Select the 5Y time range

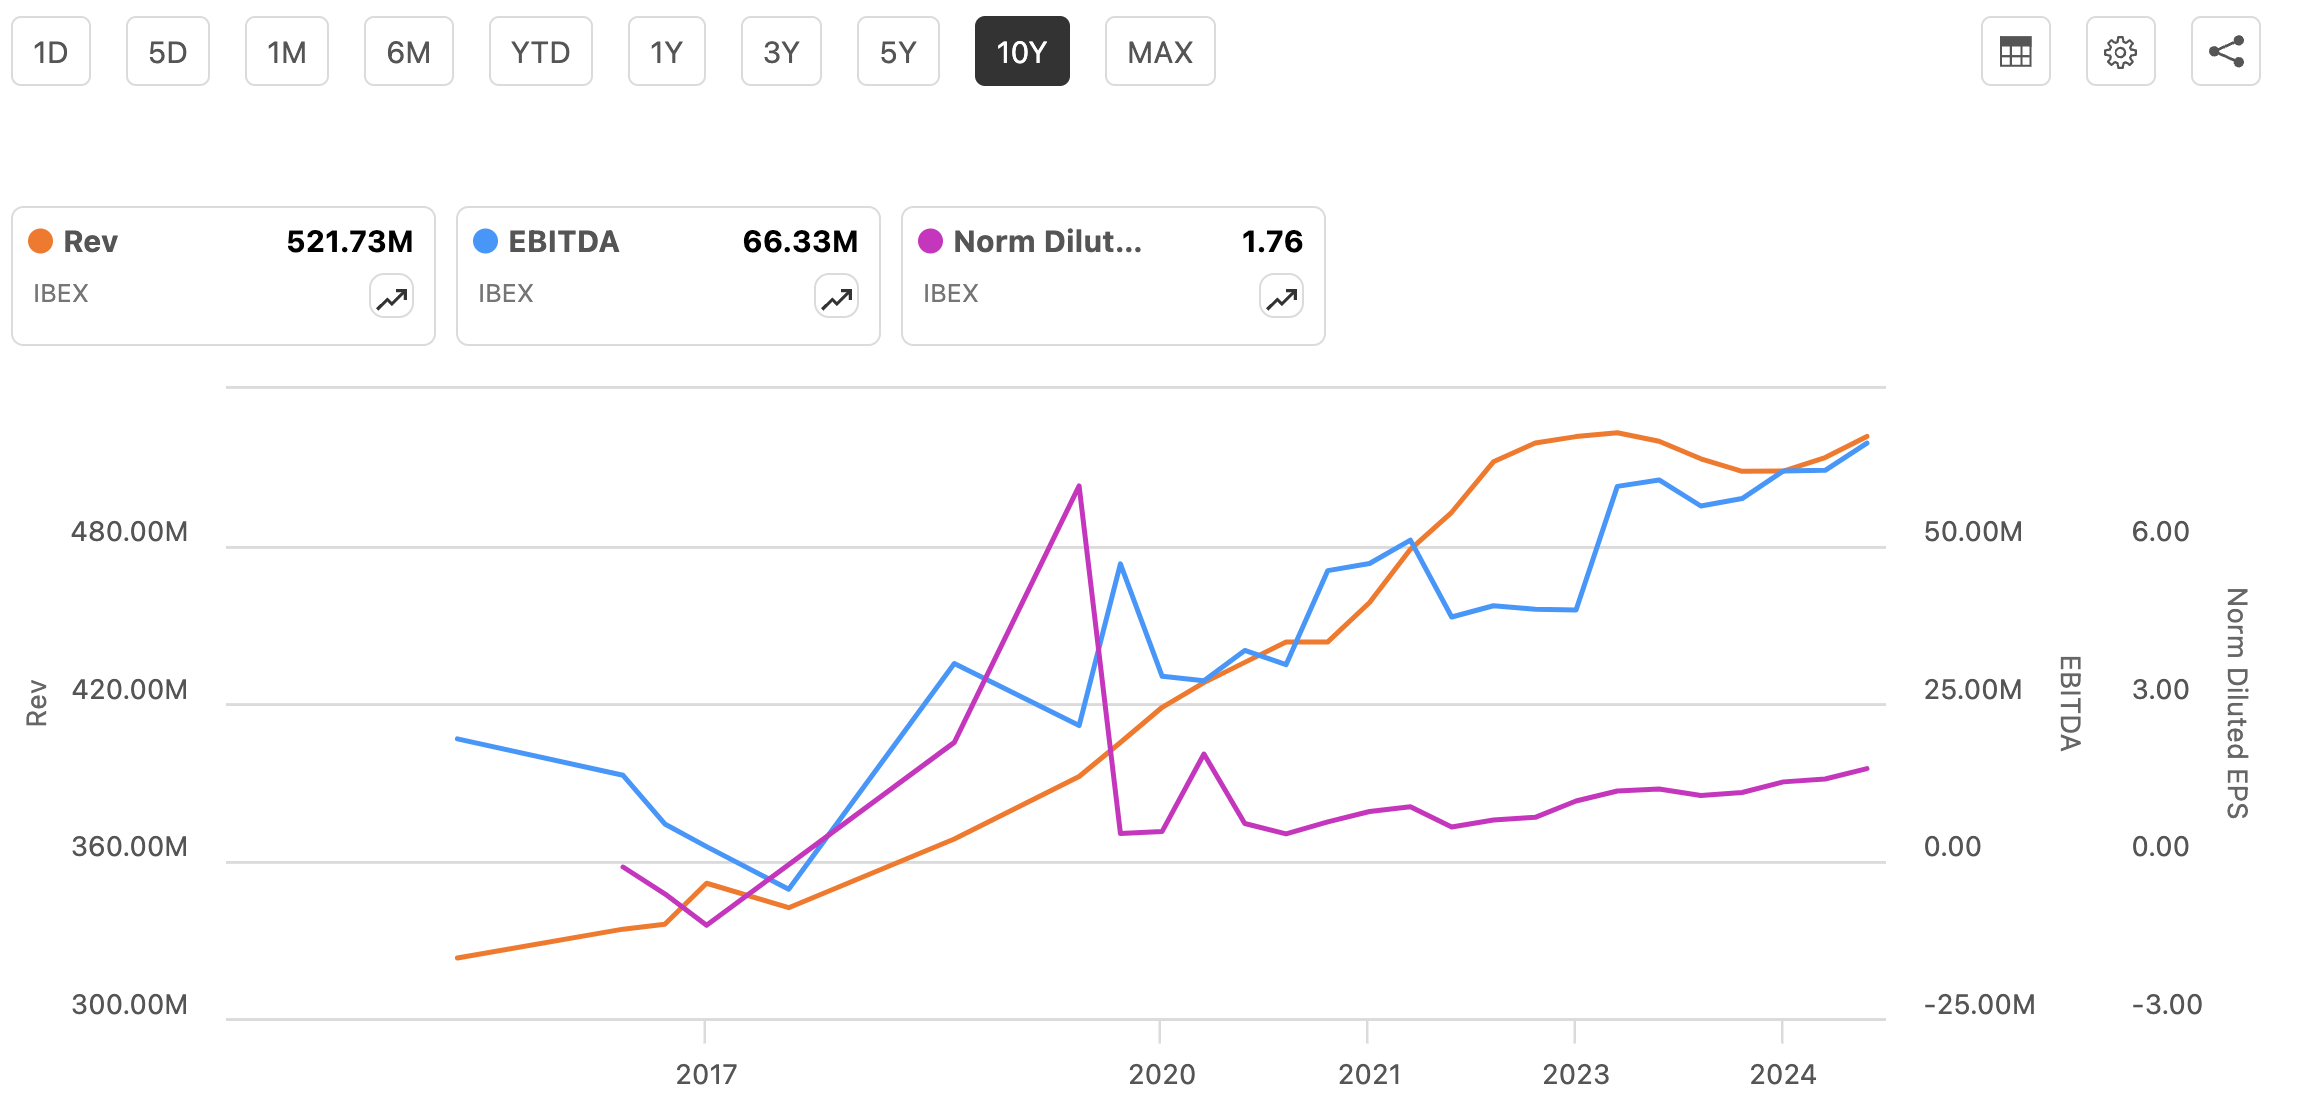(x=897, y=51)
